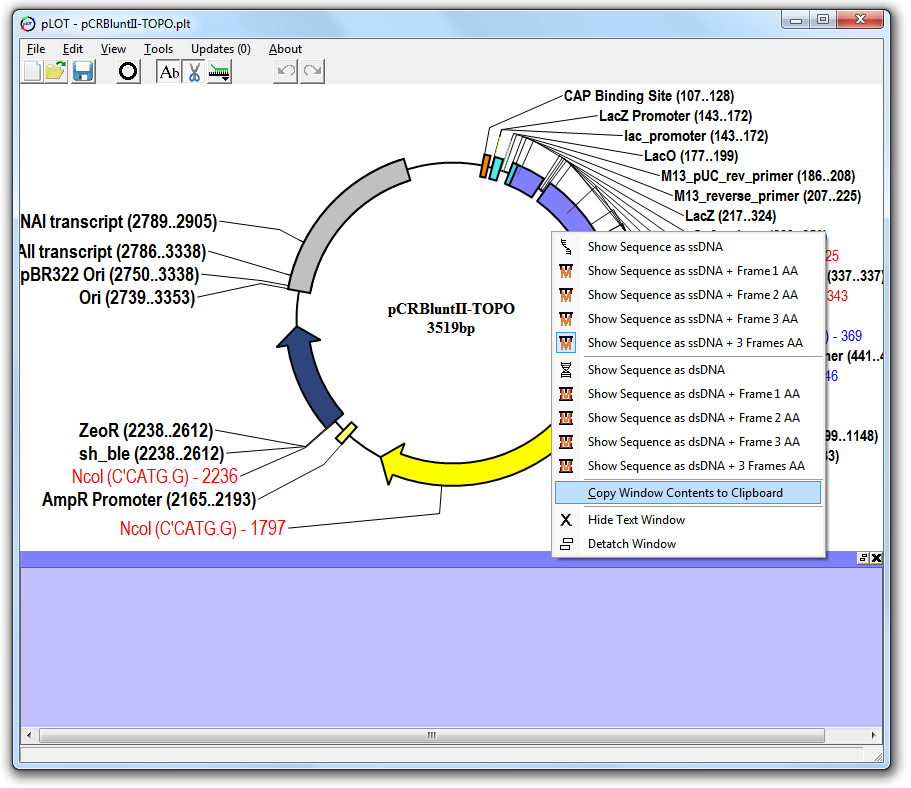Image resolution: width=911 pixels, height=788 pixels.
Task: Click the black circle plasmid toolbar icon
Action: (x=128, y=71)
